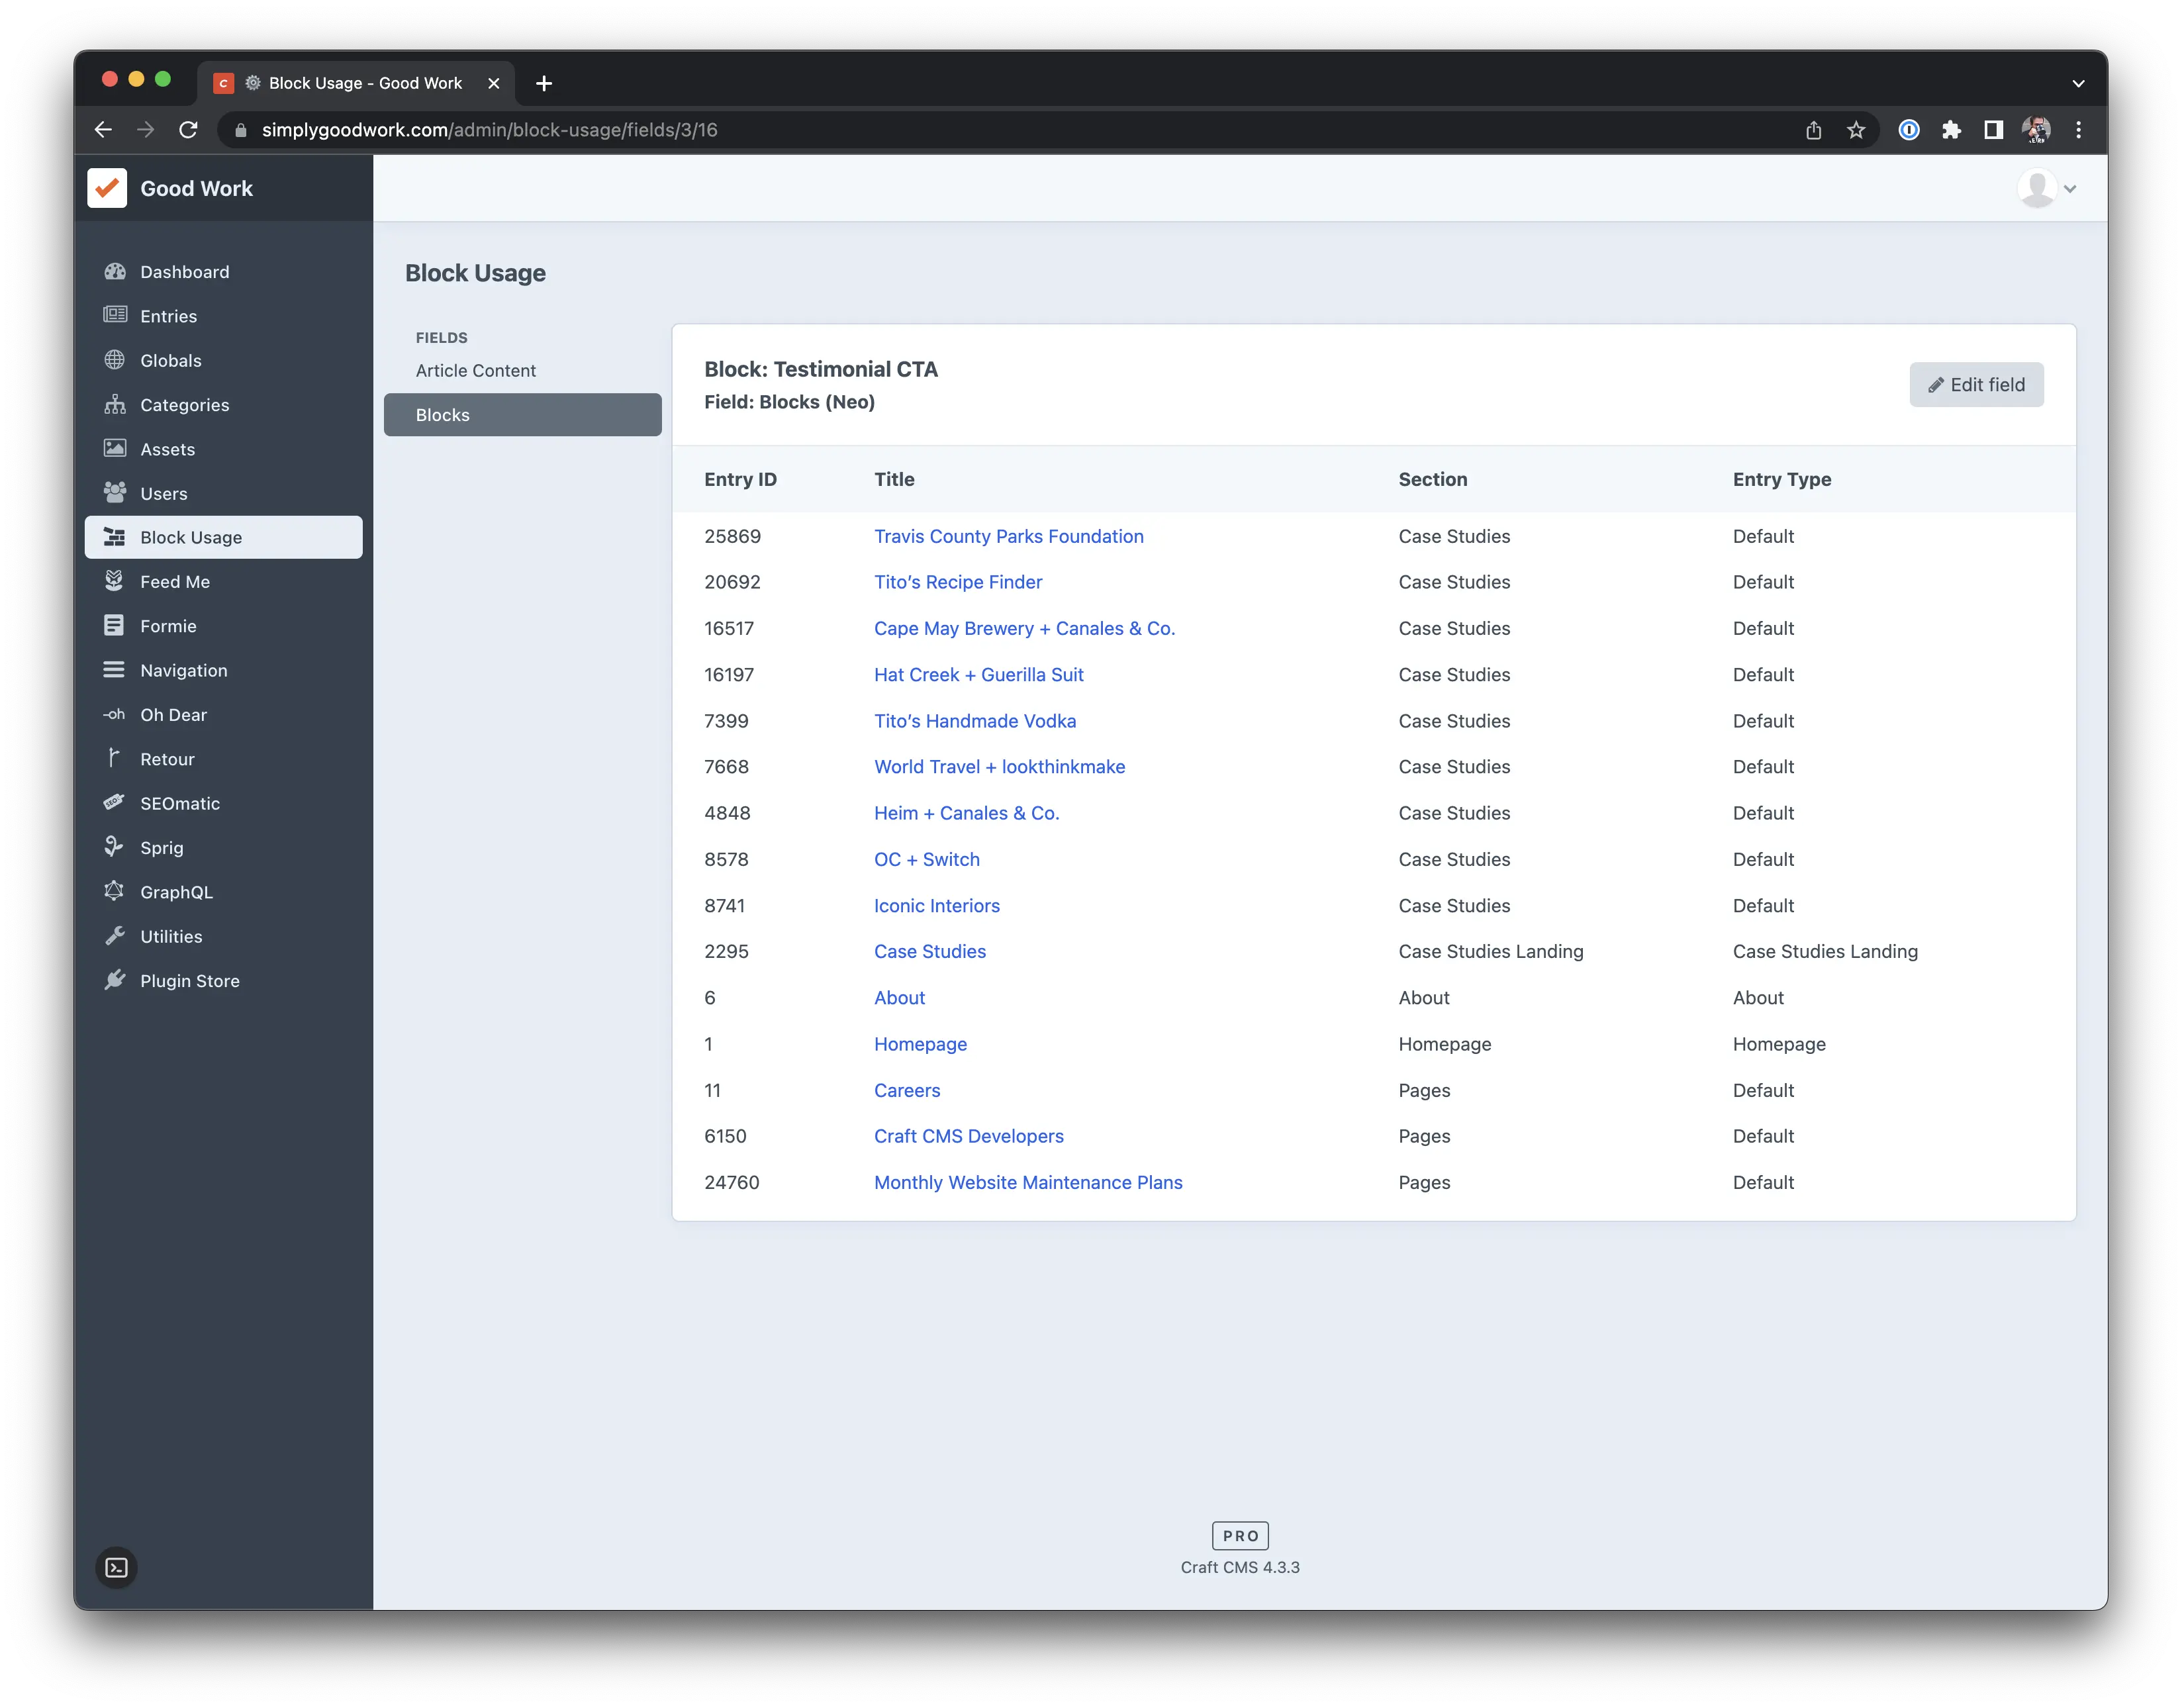Open the Chrome three-dot menu
This screenshot has width=2182, height=1708.
(x=2079, y=130)
